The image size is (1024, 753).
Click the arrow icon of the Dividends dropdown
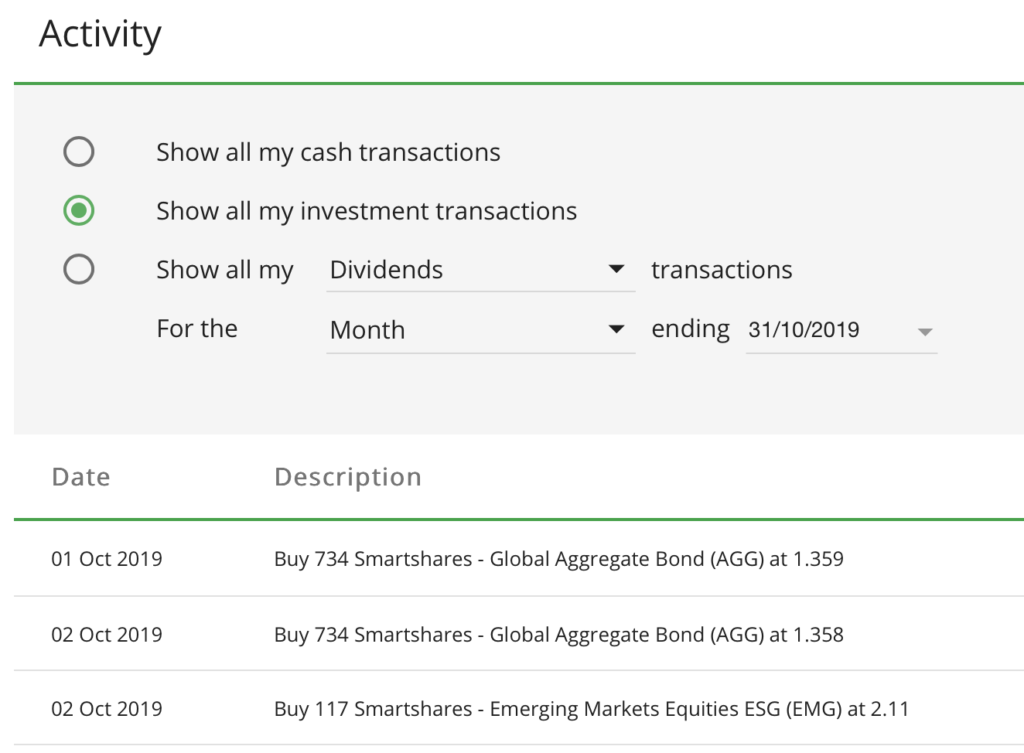coord(617,270)
